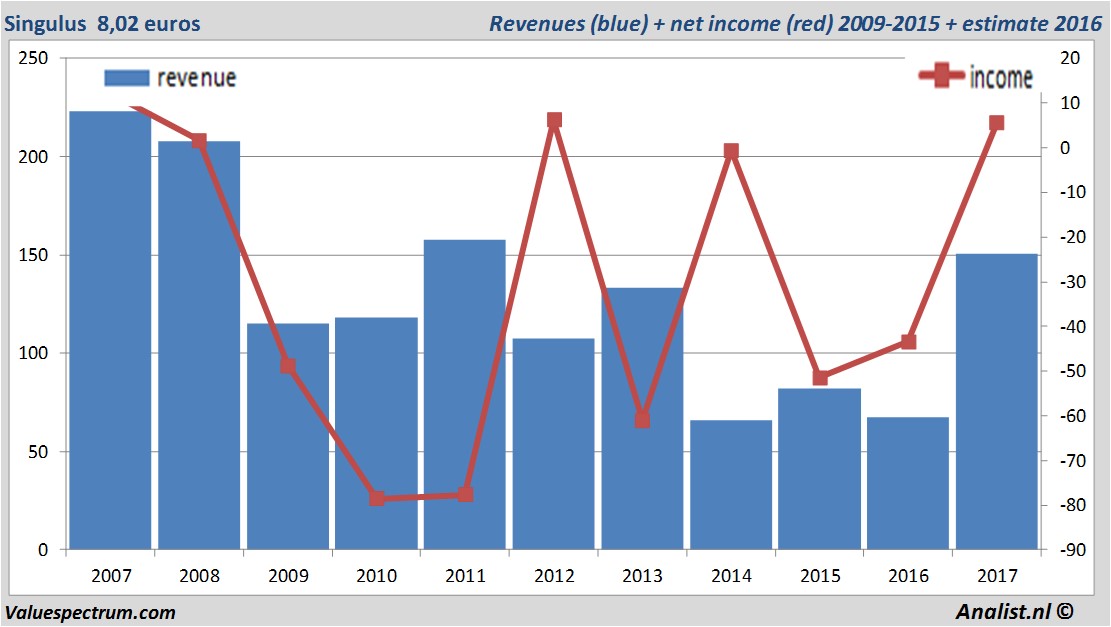This screenshot has width=1111, height=627.
Task: Click the 150 revenue axis label
Action: pos(33,255)
